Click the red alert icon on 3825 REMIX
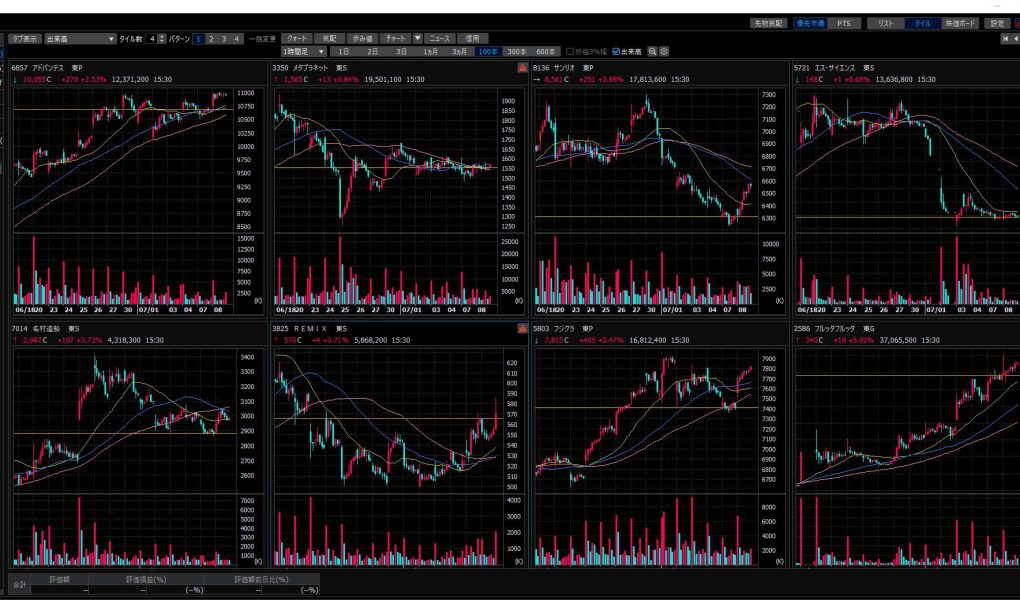 [x=522, y=328]
